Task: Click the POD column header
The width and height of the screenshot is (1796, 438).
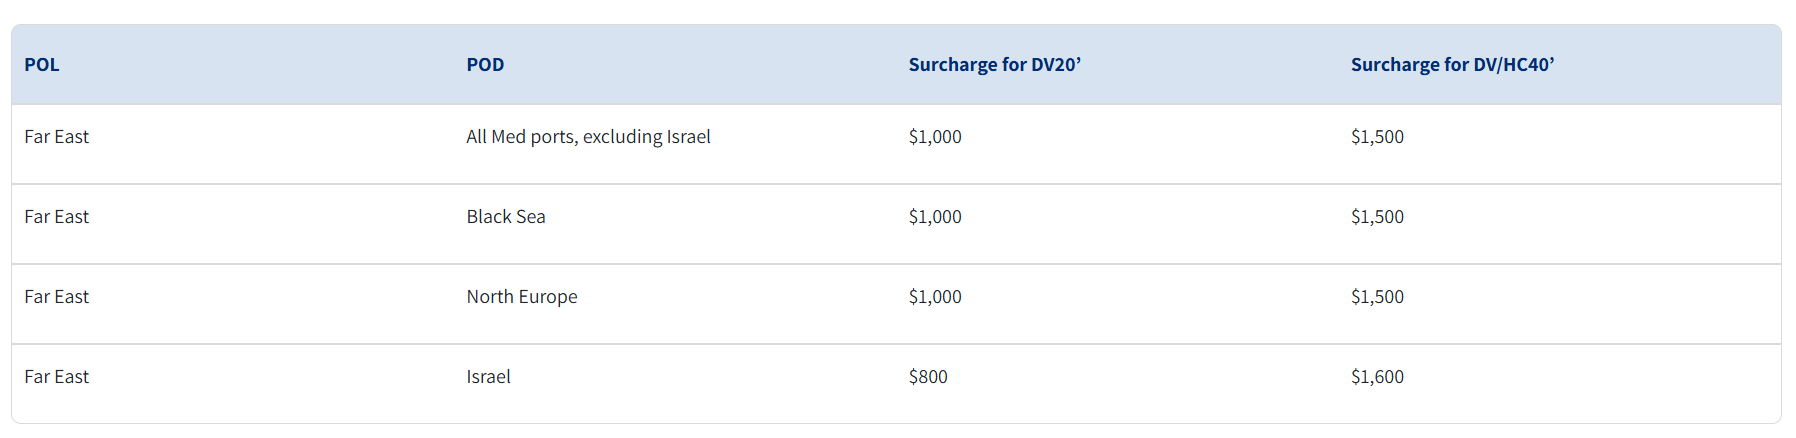Action: coord(485,65)
